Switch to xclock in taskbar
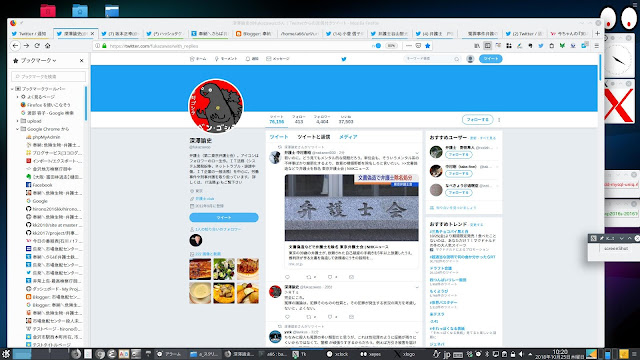Screen dimensions: 640x360 tap(338, 354)
